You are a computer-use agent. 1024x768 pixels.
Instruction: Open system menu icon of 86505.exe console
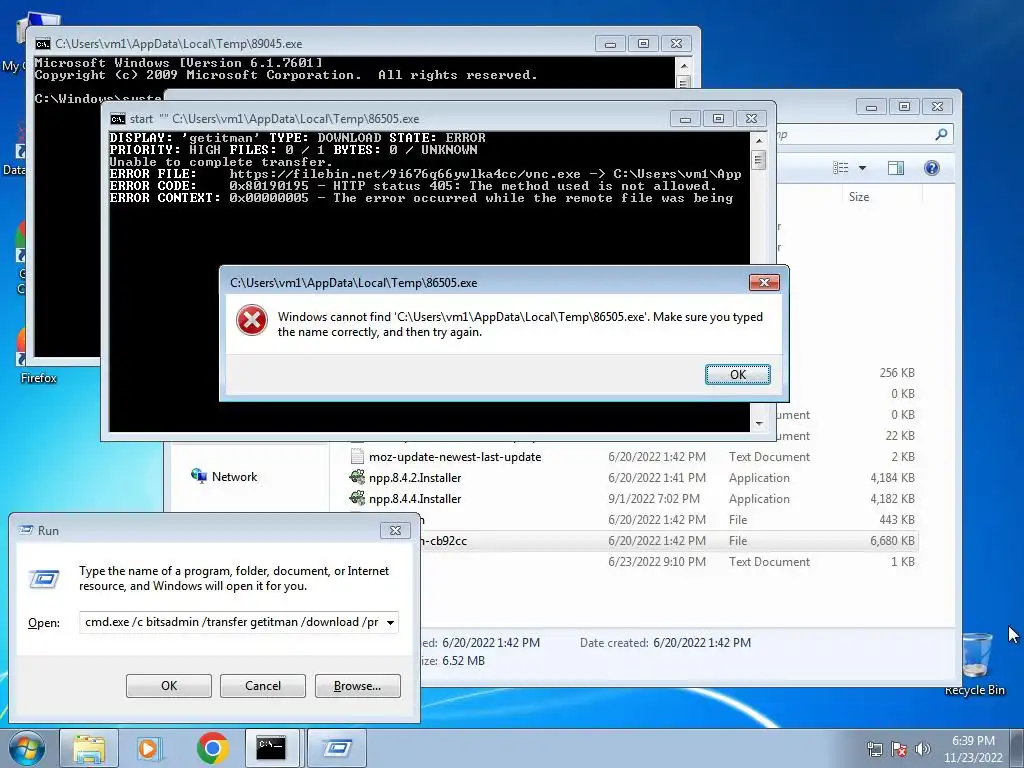[x=118, y=119]
